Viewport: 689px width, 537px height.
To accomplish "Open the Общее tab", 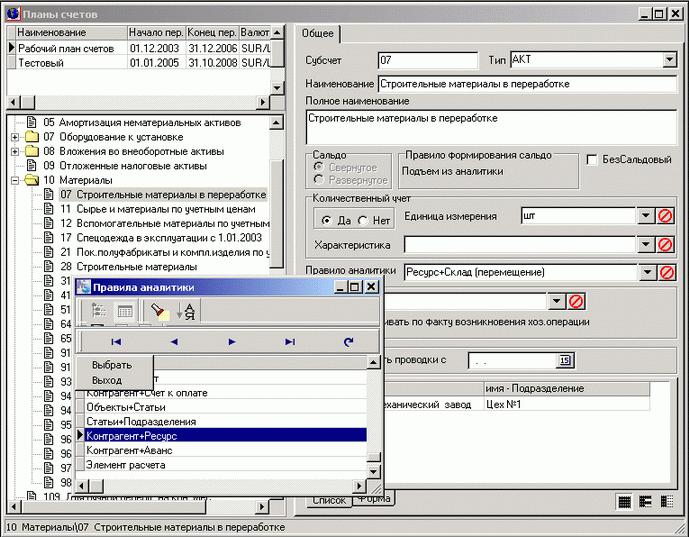I will 317,33.
